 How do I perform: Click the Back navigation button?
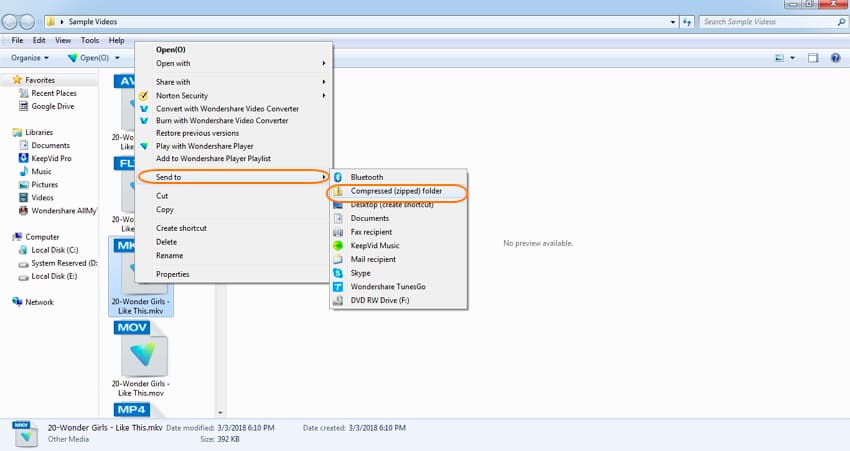coord(9,22)
